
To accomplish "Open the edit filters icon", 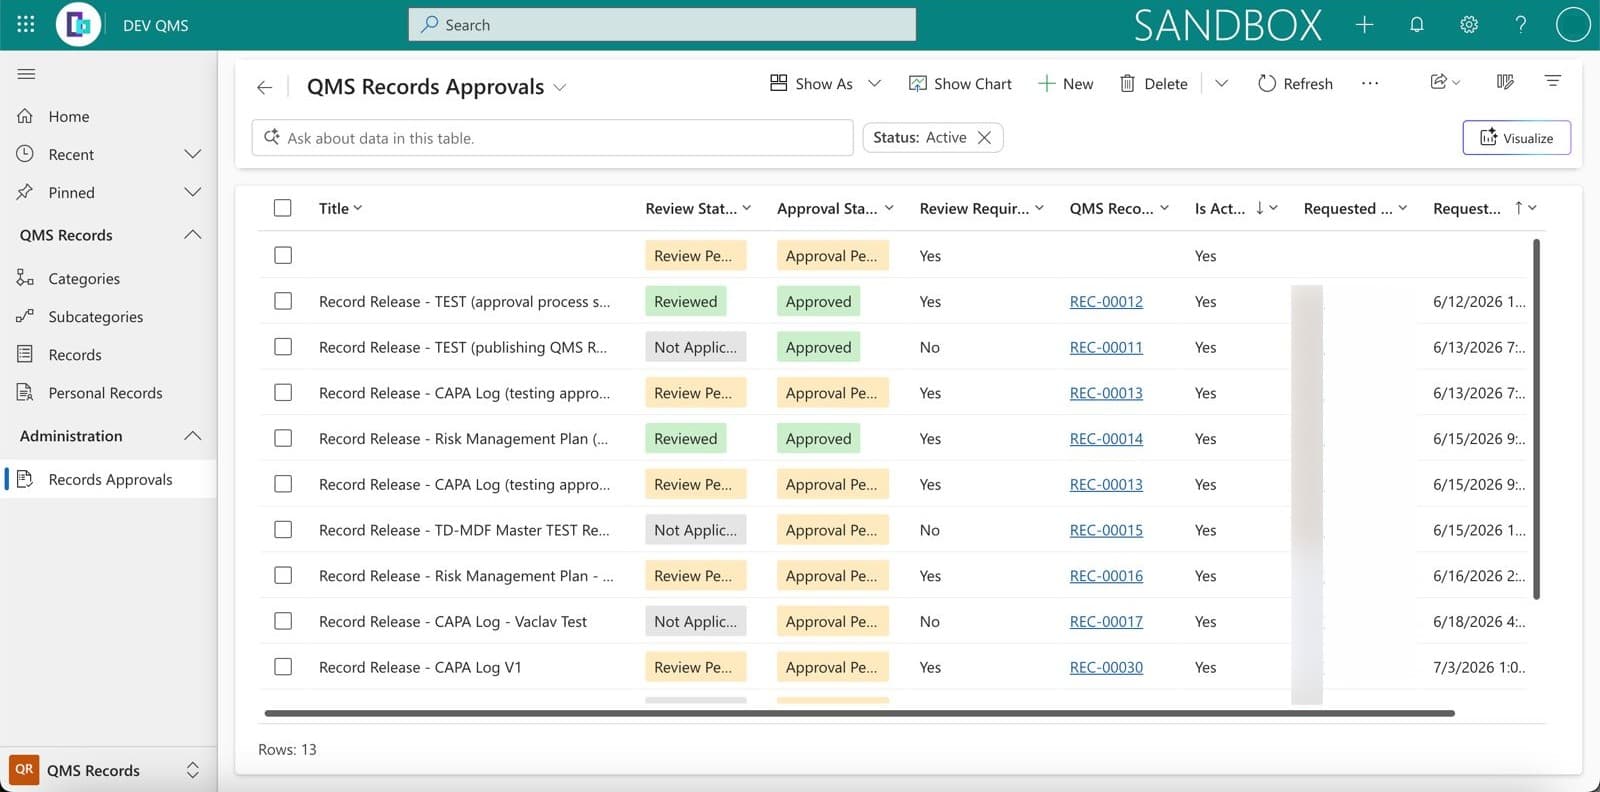I will (1552, 81).
